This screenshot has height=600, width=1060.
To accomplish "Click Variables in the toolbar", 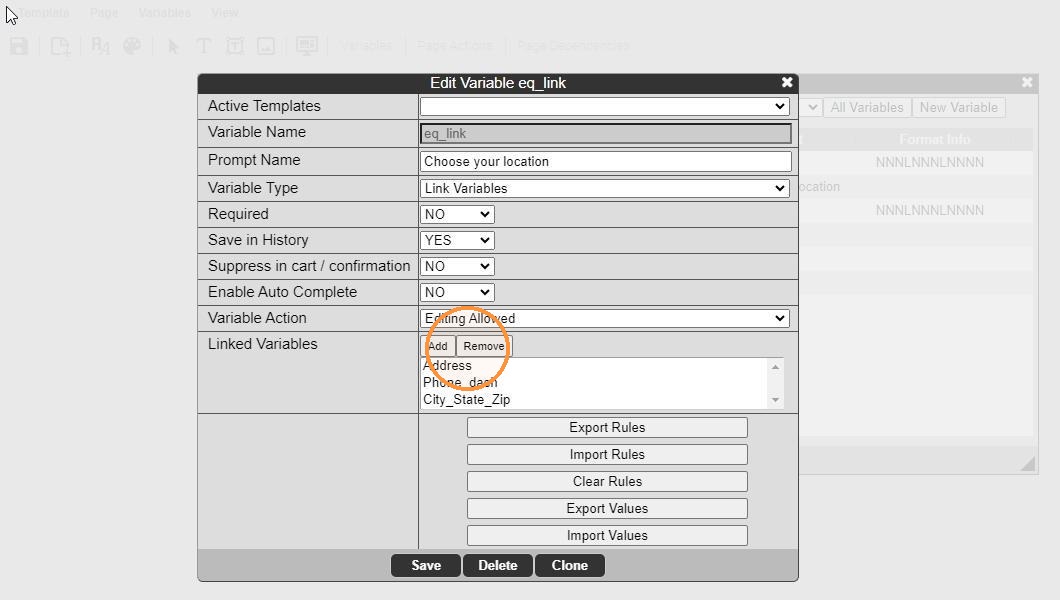I will [x=366, y=45].
